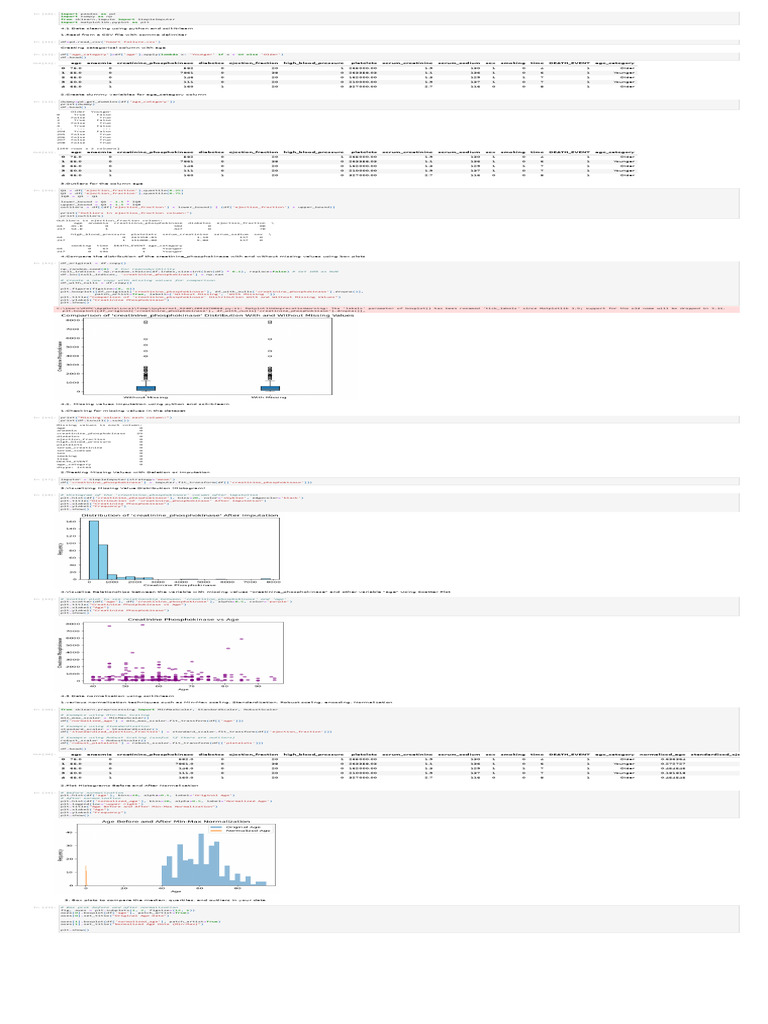
Task: Click the read_csv 'heart failure' code cell
Action: coord(399,41)
